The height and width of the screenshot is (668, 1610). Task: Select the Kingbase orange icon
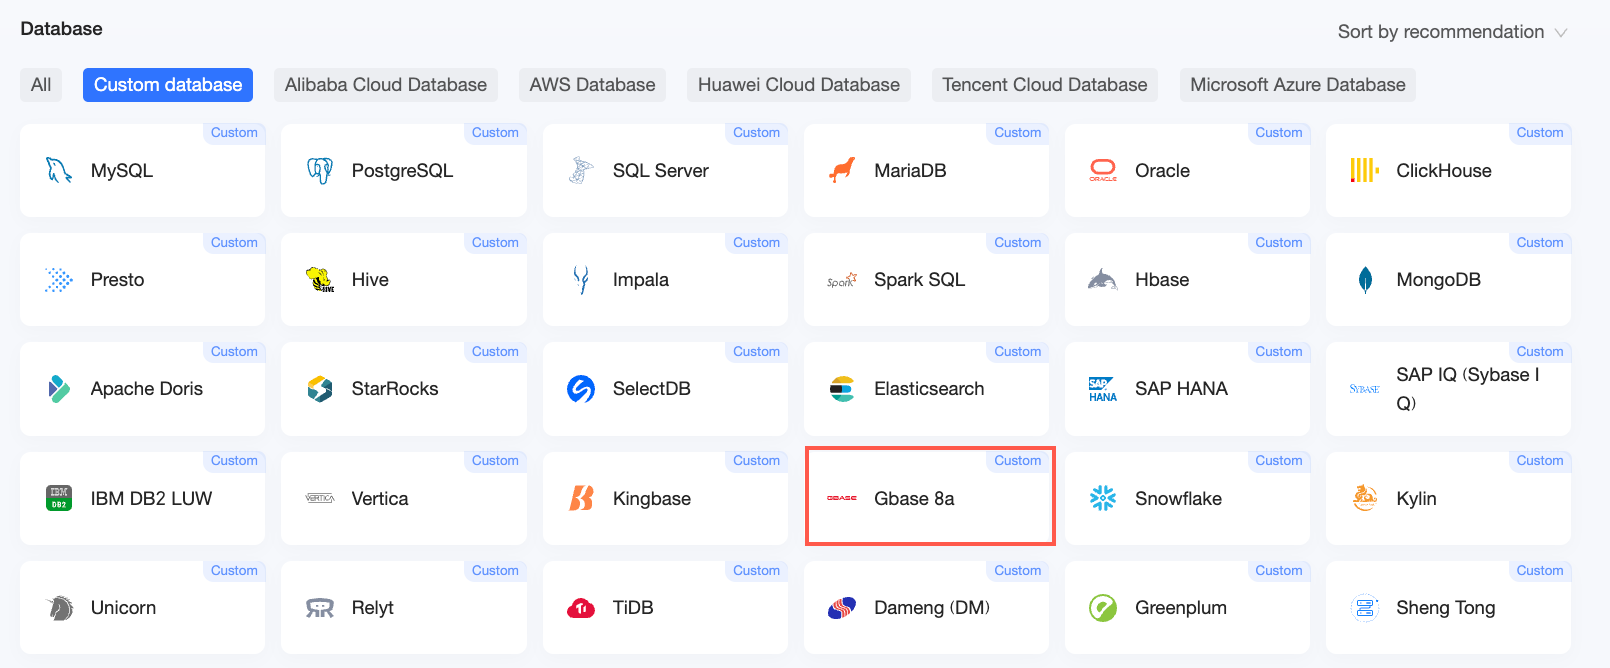point(581,498)
